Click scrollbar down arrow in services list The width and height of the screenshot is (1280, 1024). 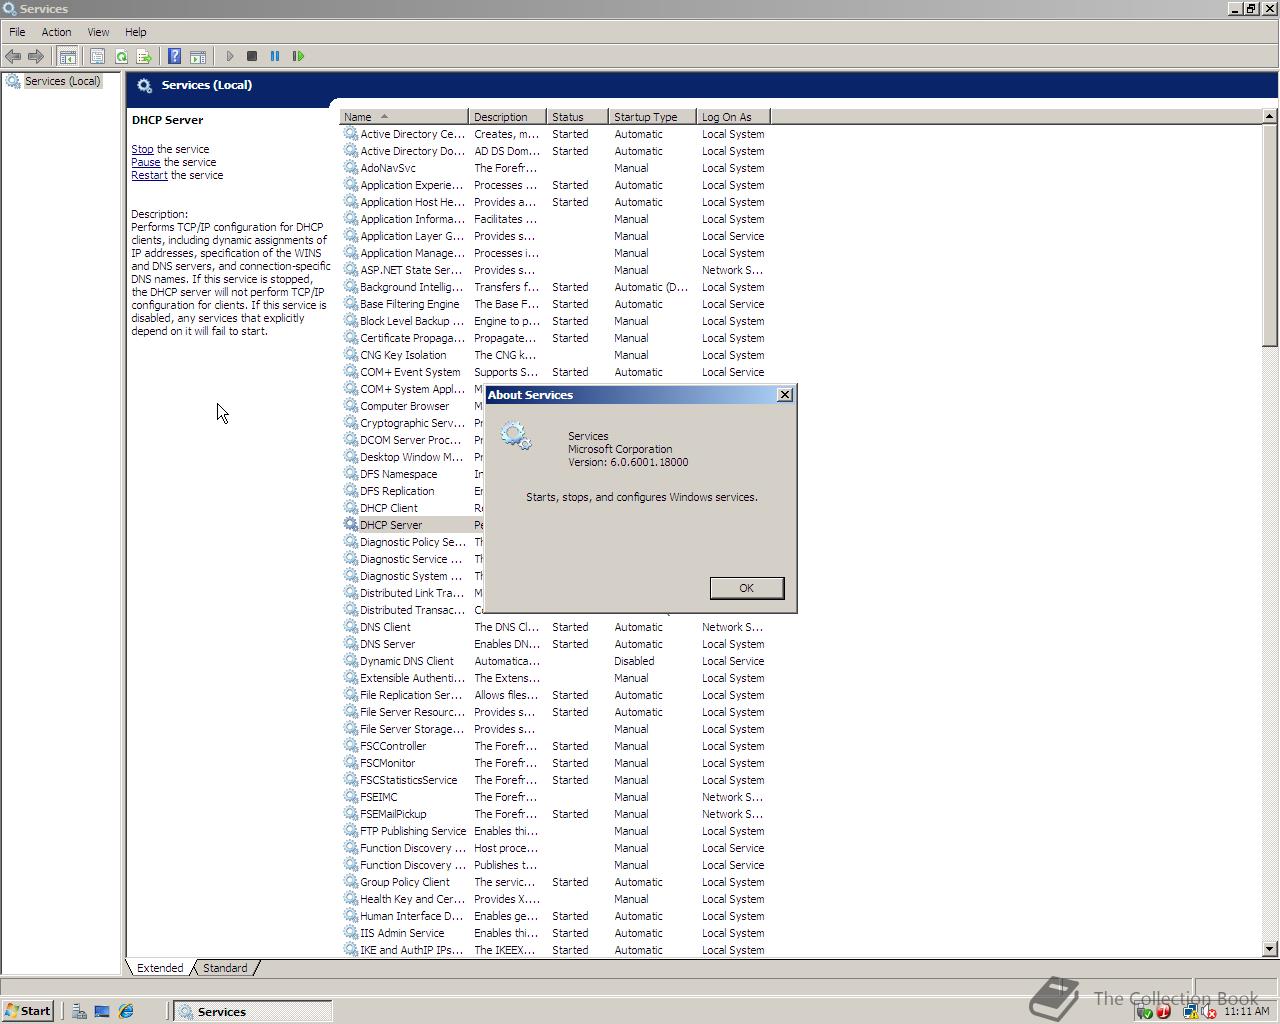(x=1270, y=948)
